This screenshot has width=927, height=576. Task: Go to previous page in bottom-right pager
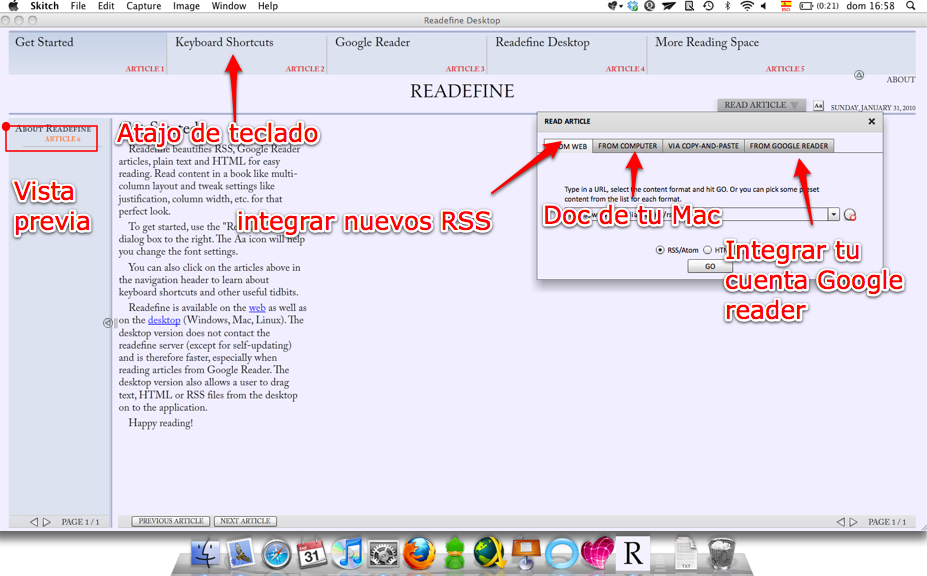click(840, 522)
